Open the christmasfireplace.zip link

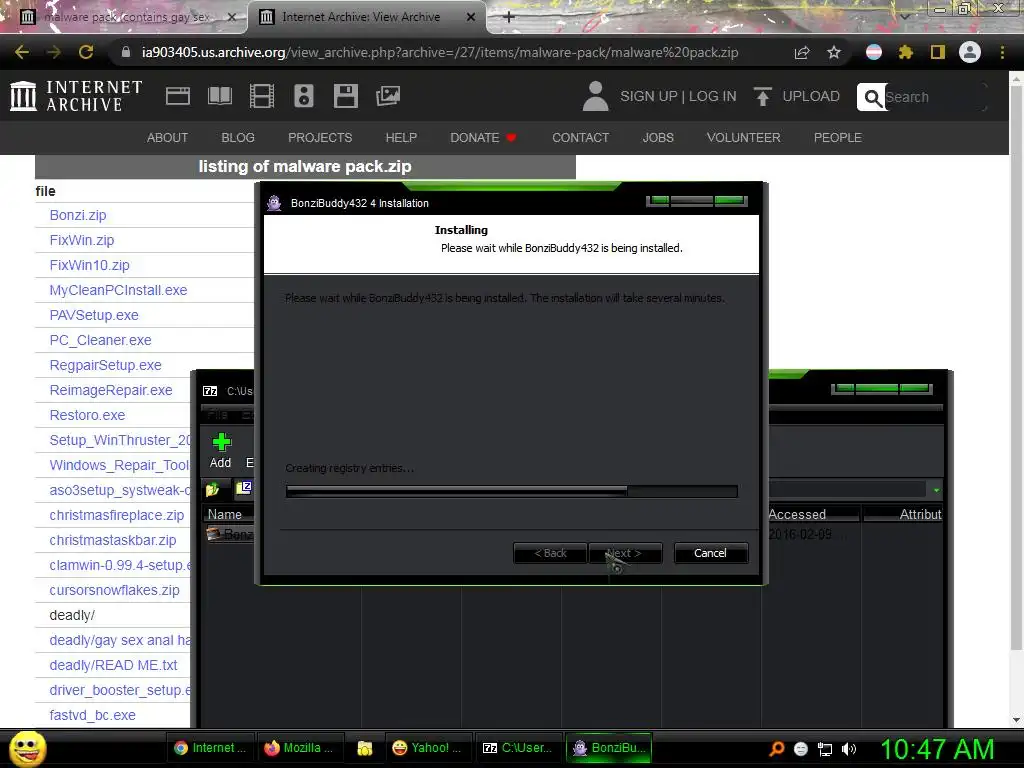tap(117, 515)
